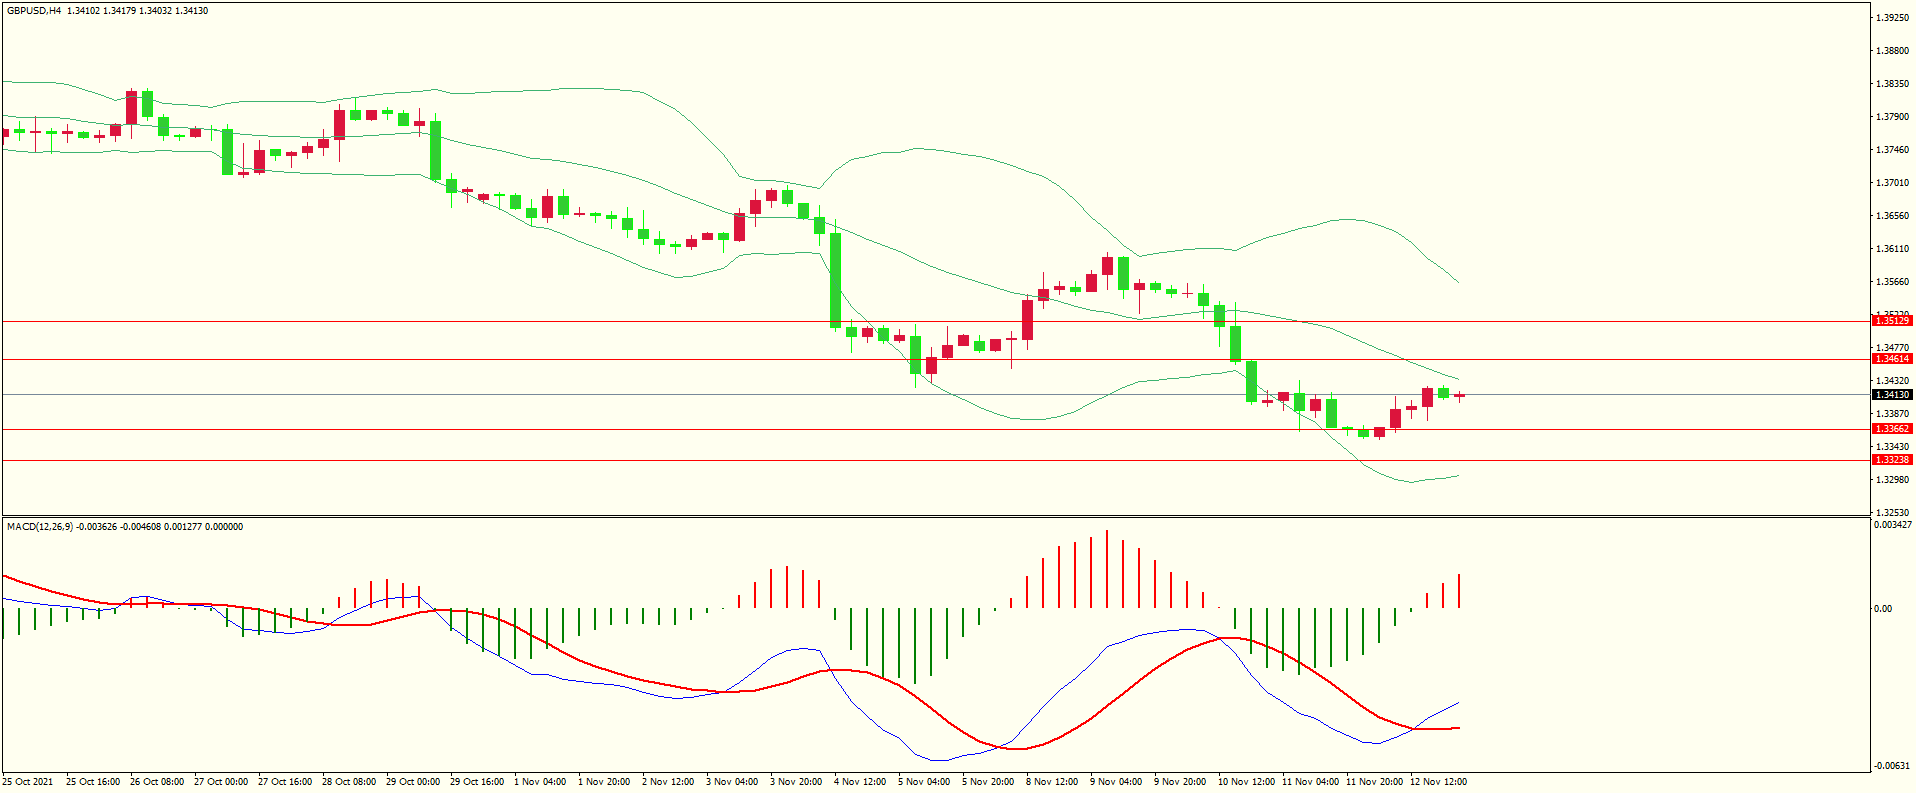Click the 1.39250 value on price scale
Screen dimensions: 1916x793
click(x=1892, y=18)
